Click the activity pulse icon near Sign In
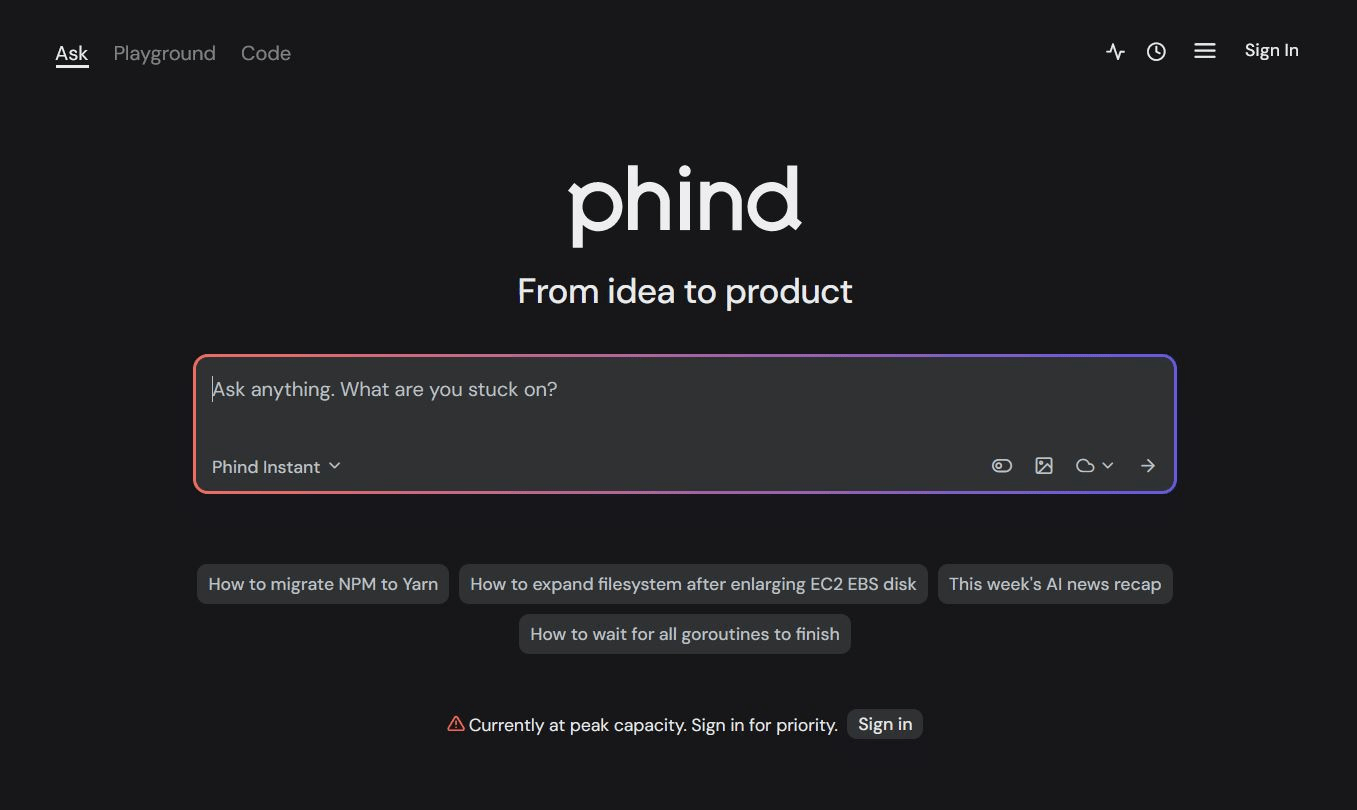 pos(1114,51)
